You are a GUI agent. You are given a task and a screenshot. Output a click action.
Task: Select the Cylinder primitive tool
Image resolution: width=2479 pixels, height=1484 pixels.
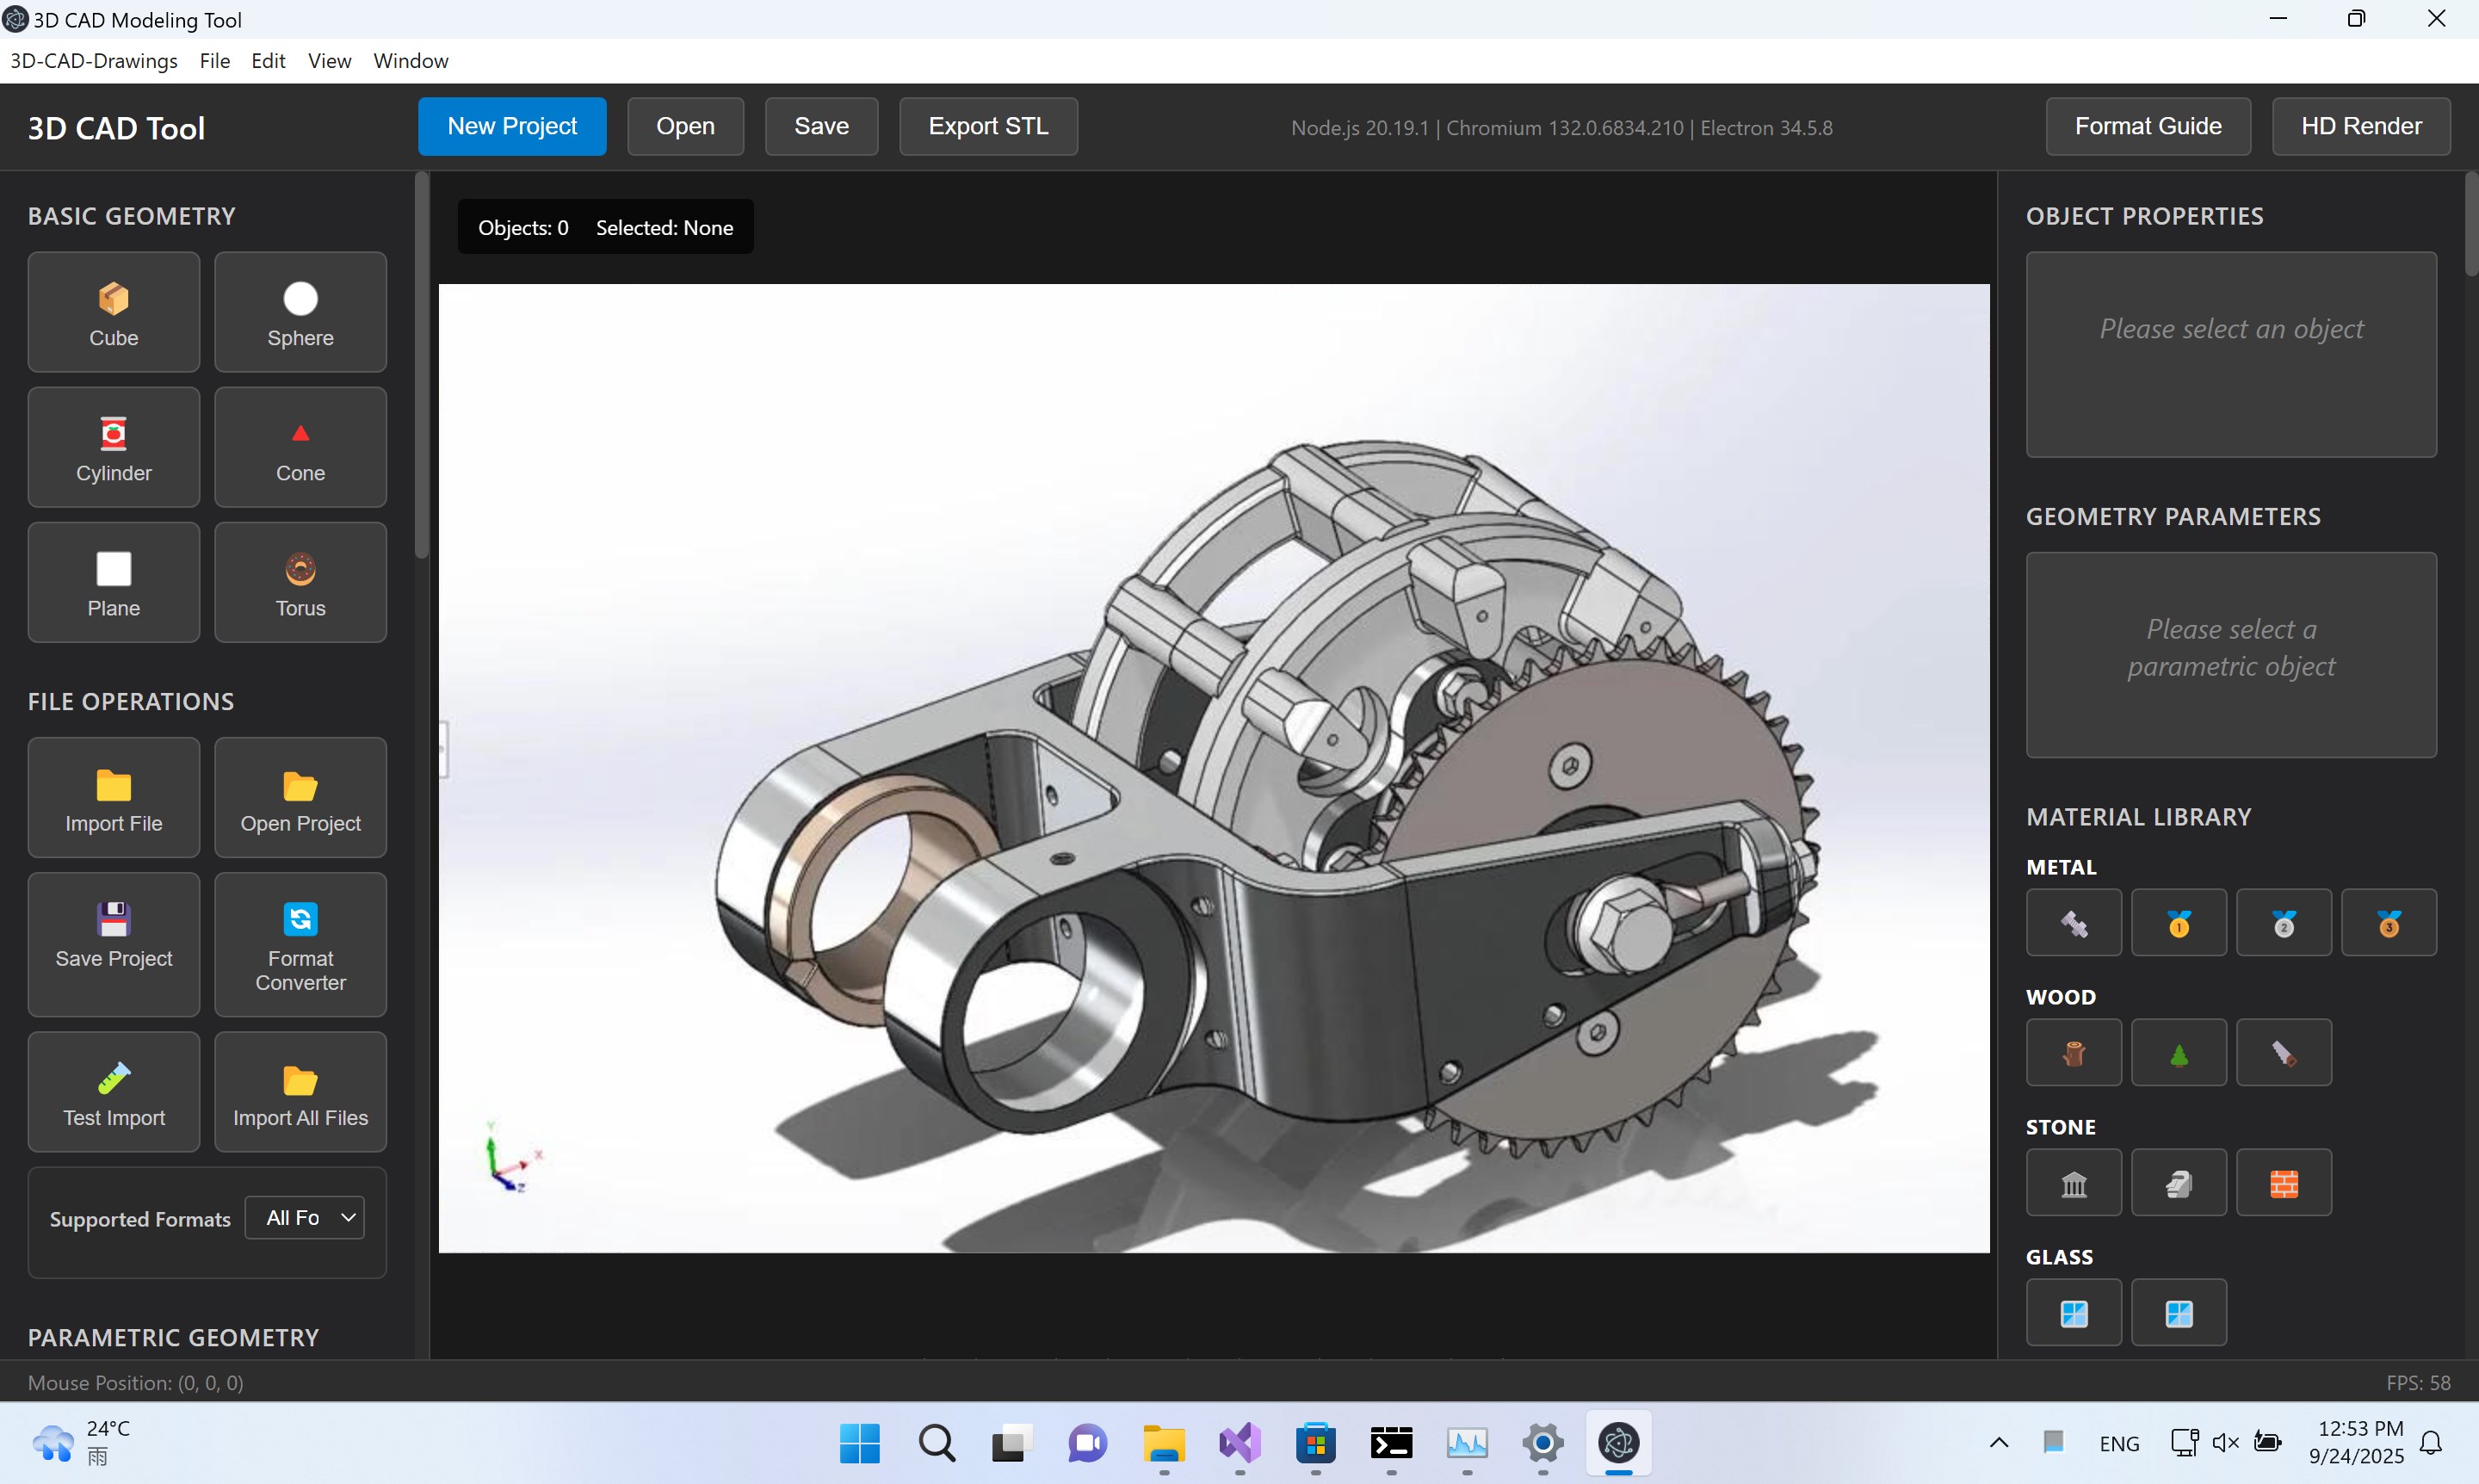(x=113, y=447)
